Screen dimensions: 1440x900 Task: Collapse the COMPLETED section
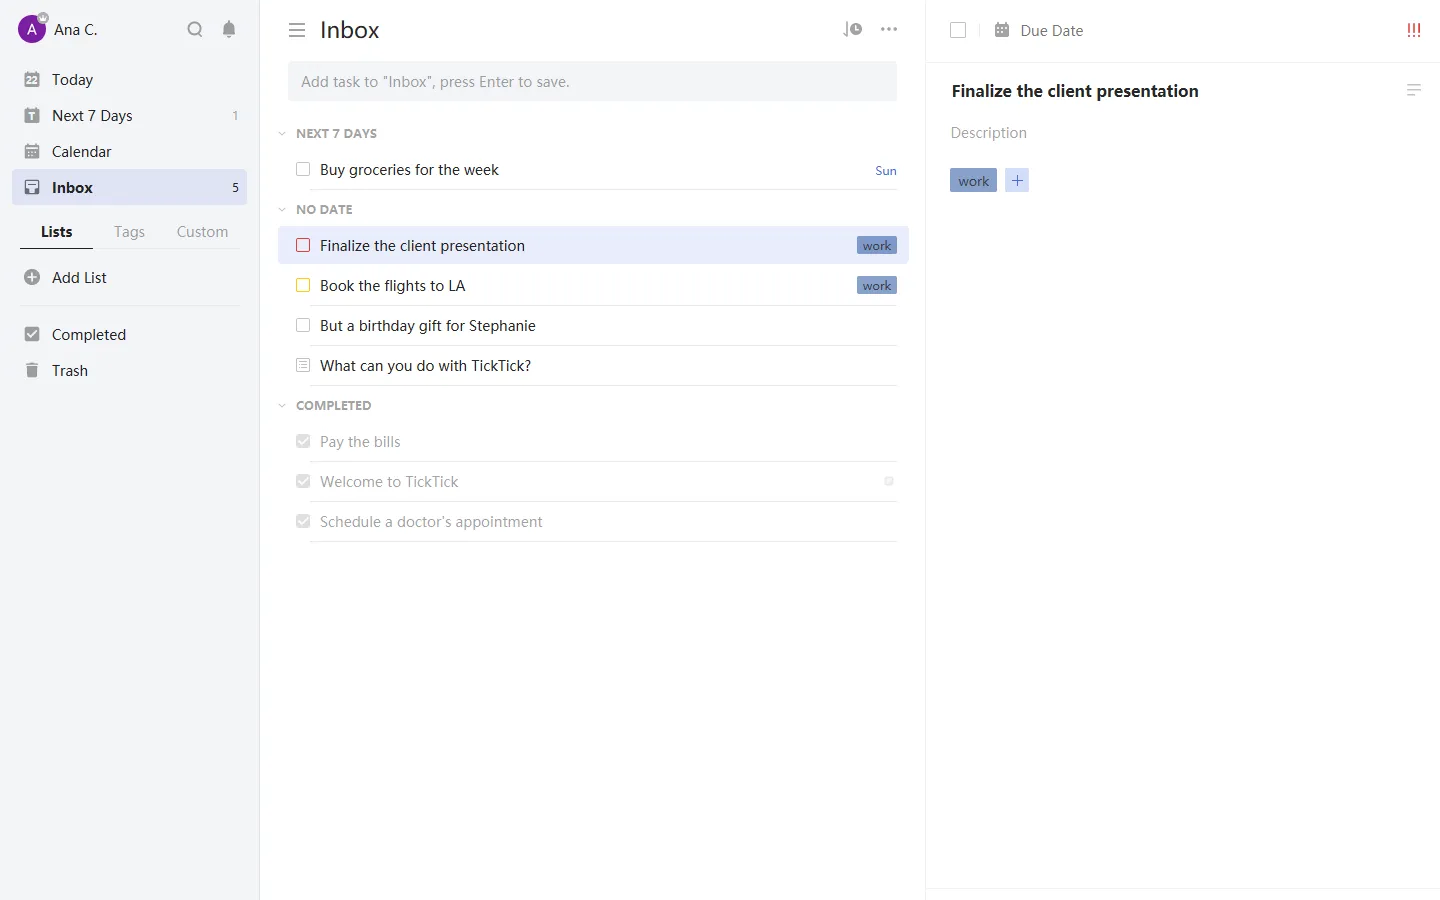283,405
